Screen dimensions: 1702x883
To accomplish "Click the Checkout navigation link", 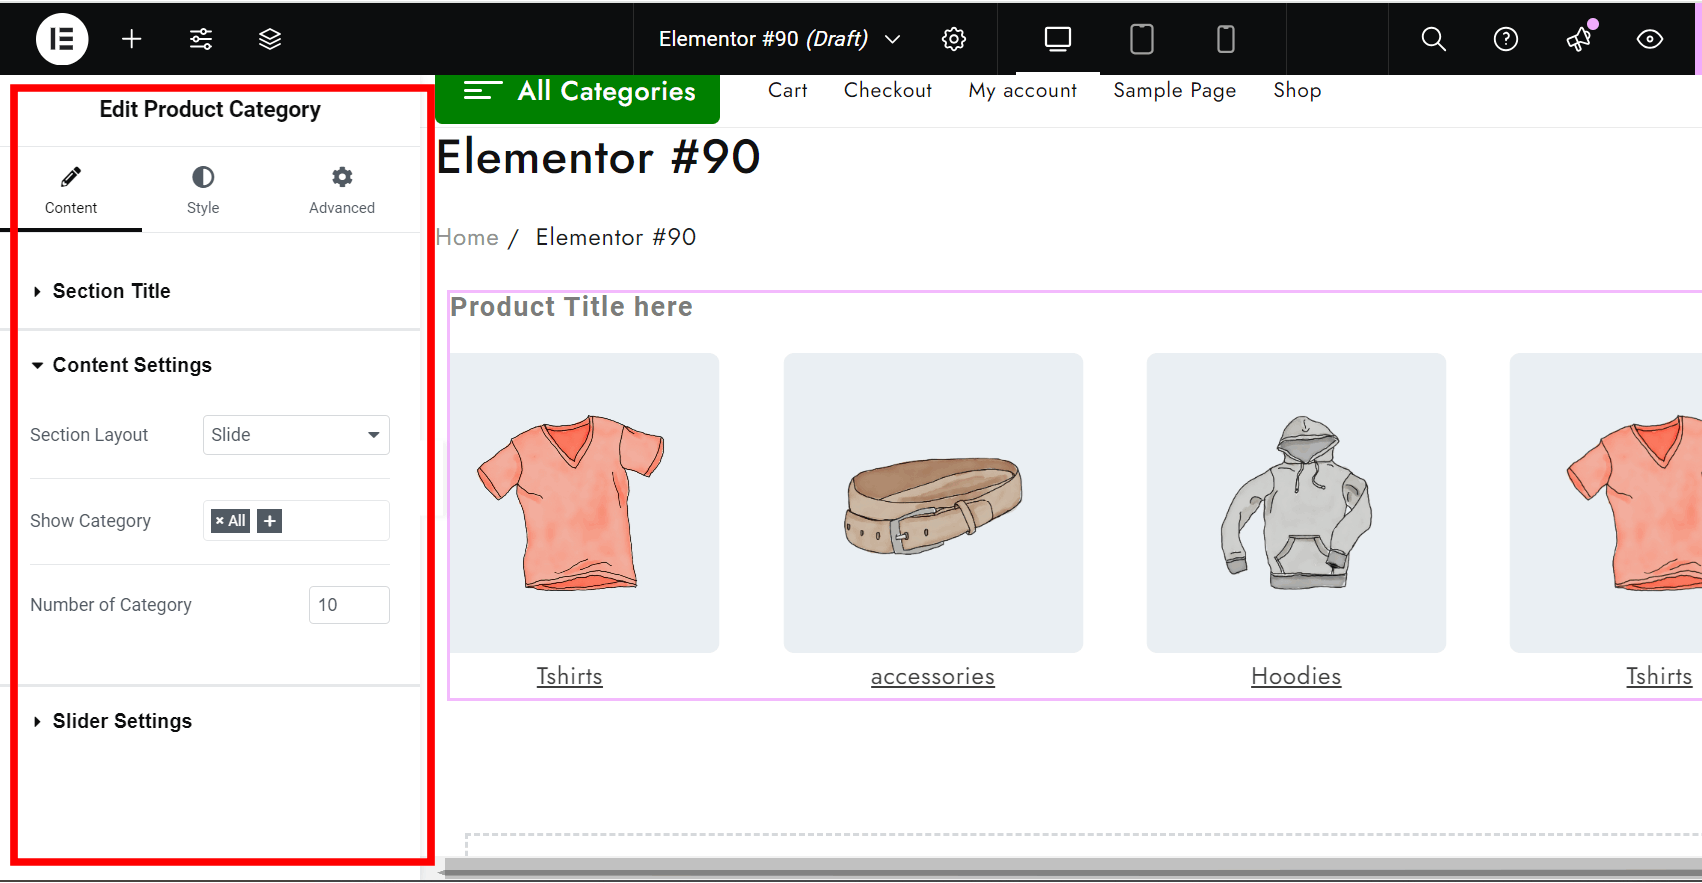I will (x=887, y=90).
